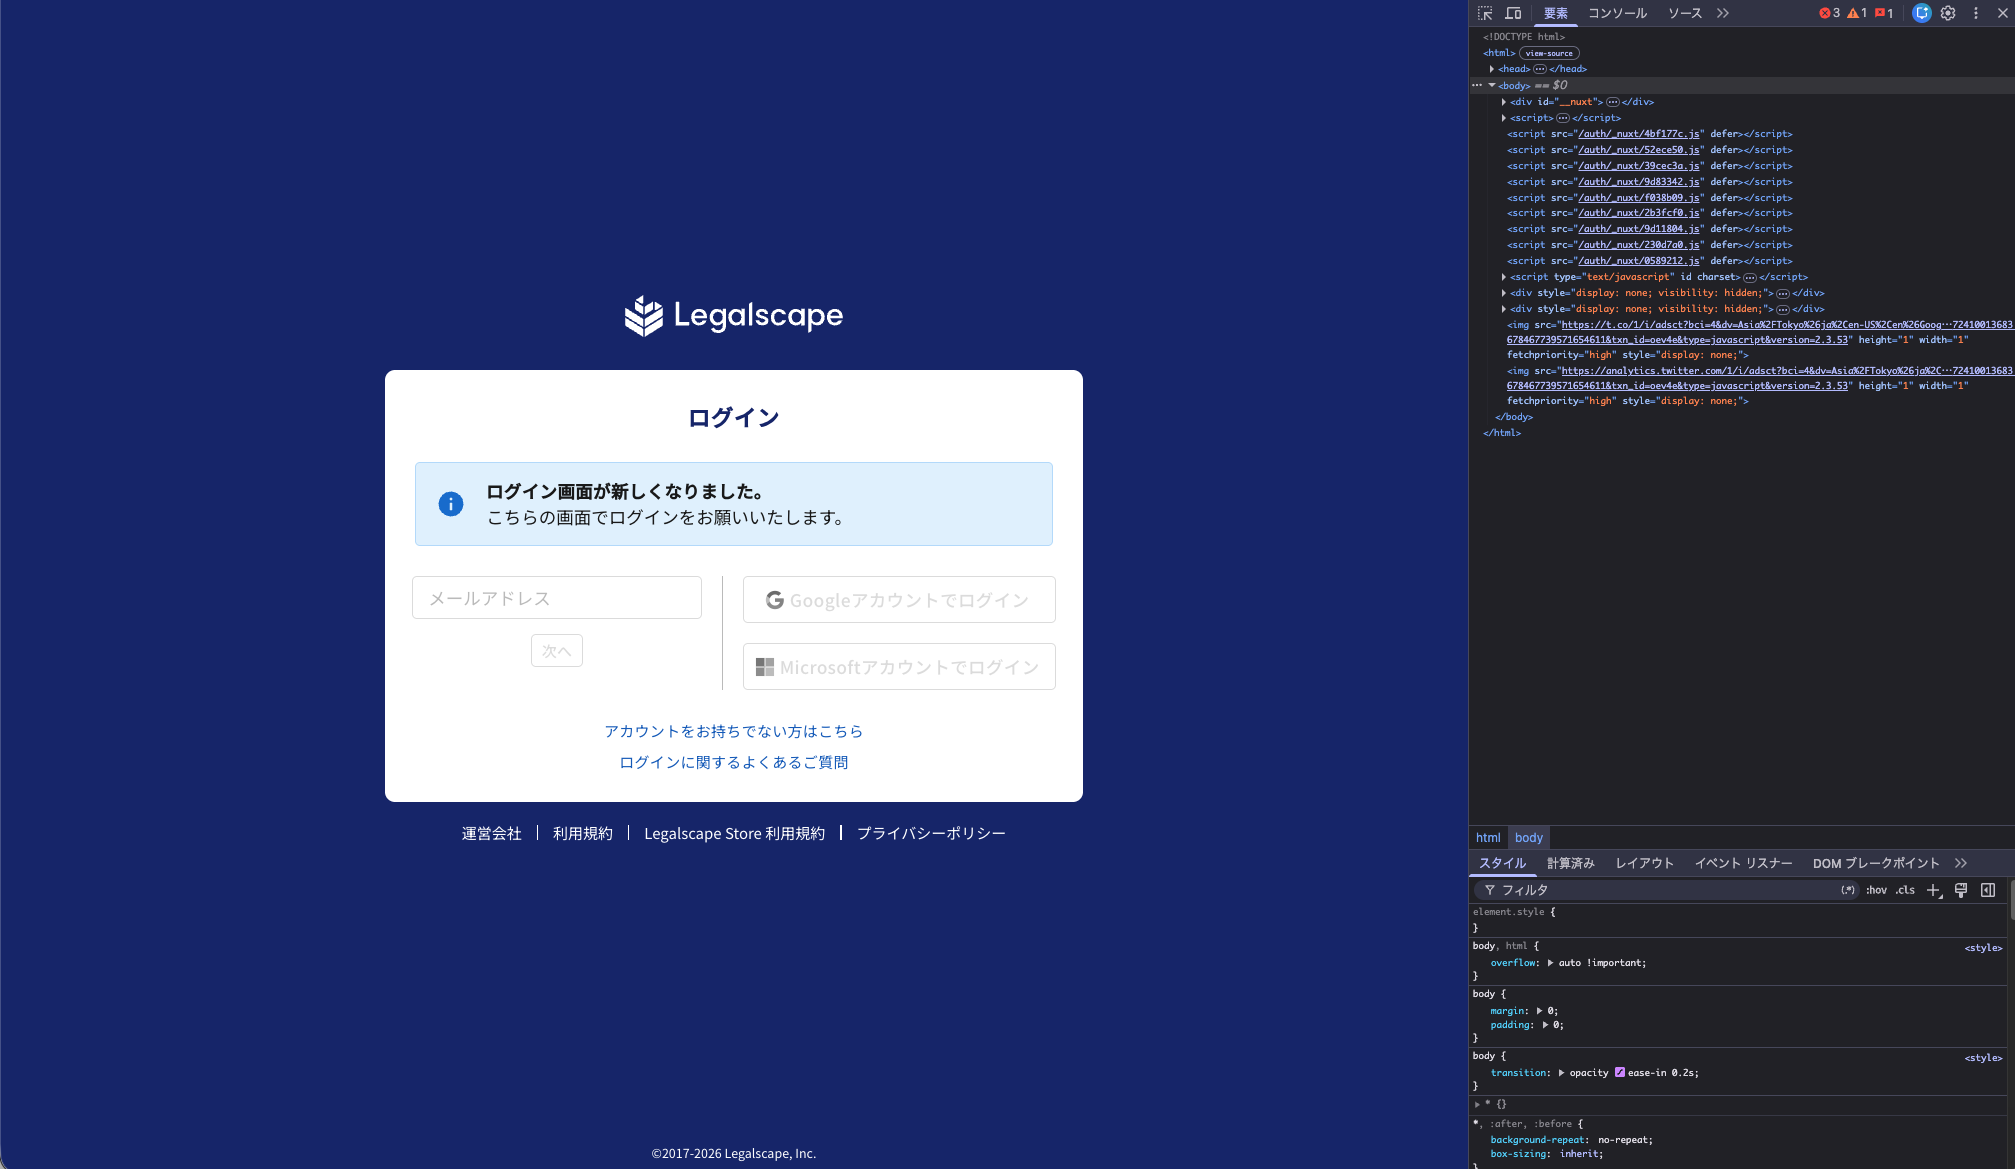Image resolution: width=2015 pixels, height=1169 pixels.
Task: Select the body breadcrumb
Action: click(1528, 838)
